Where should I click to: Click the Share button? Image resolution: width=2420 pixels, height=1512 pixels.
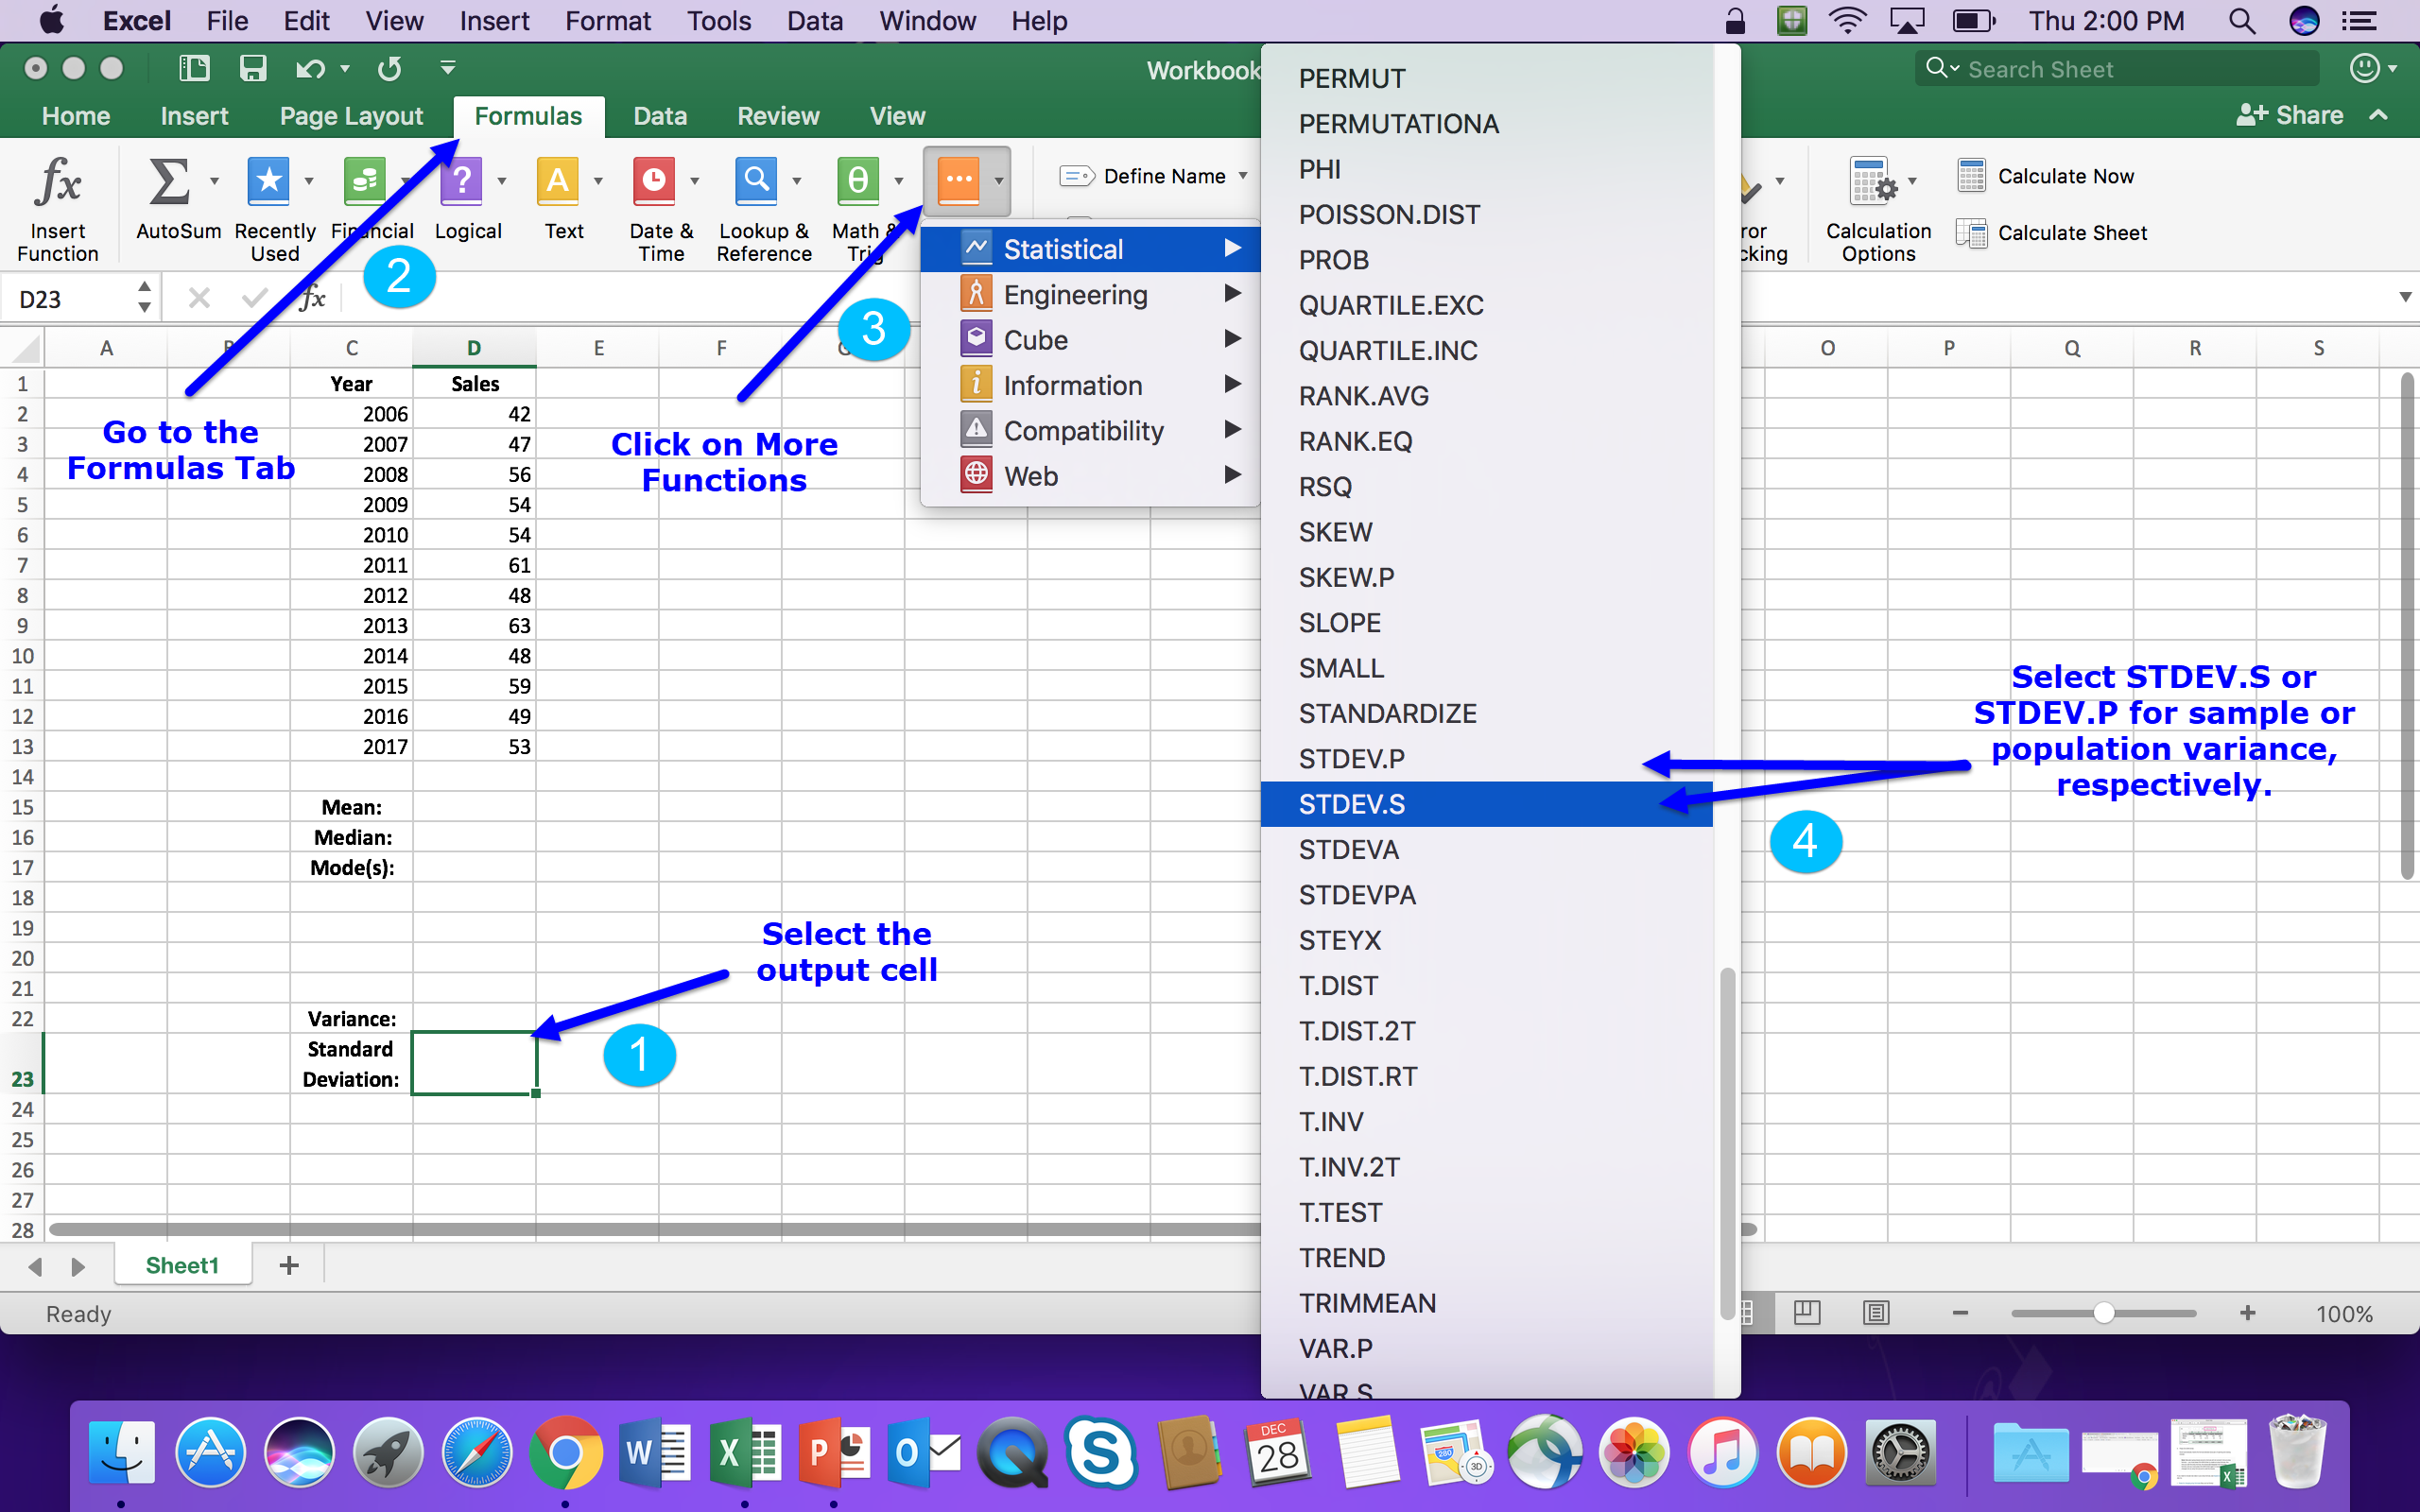tap(2289, 115)
